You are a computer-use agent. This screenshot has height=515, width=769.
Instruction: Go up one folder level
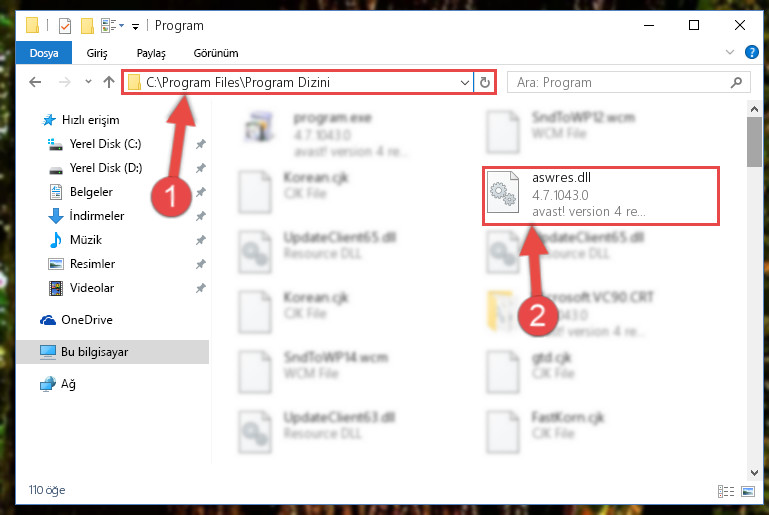click(x=109, y=82)
